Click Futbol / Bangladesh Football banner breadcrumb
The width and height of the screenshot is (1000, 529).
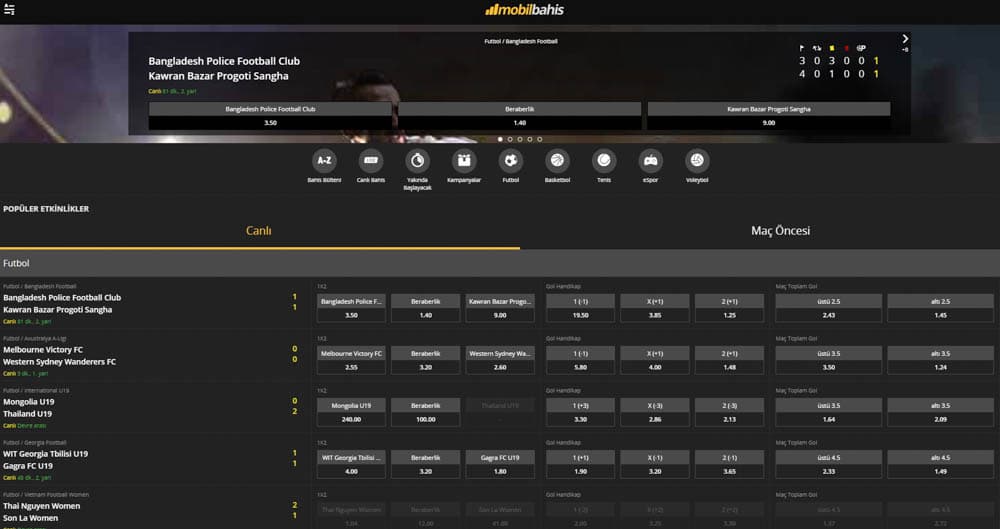pyautogui.click(x=520, y=41)
